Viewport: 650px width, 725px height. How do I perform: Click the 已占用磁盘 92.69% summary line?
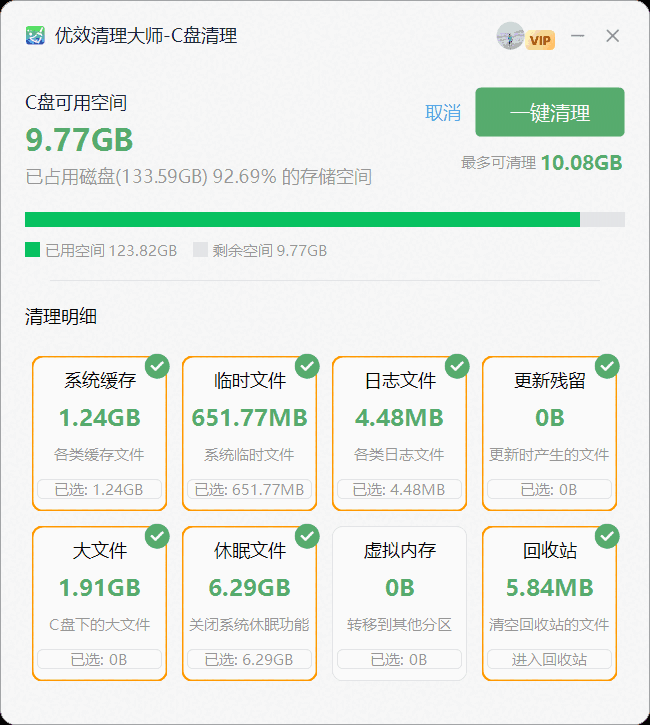(x=199, y=176)
